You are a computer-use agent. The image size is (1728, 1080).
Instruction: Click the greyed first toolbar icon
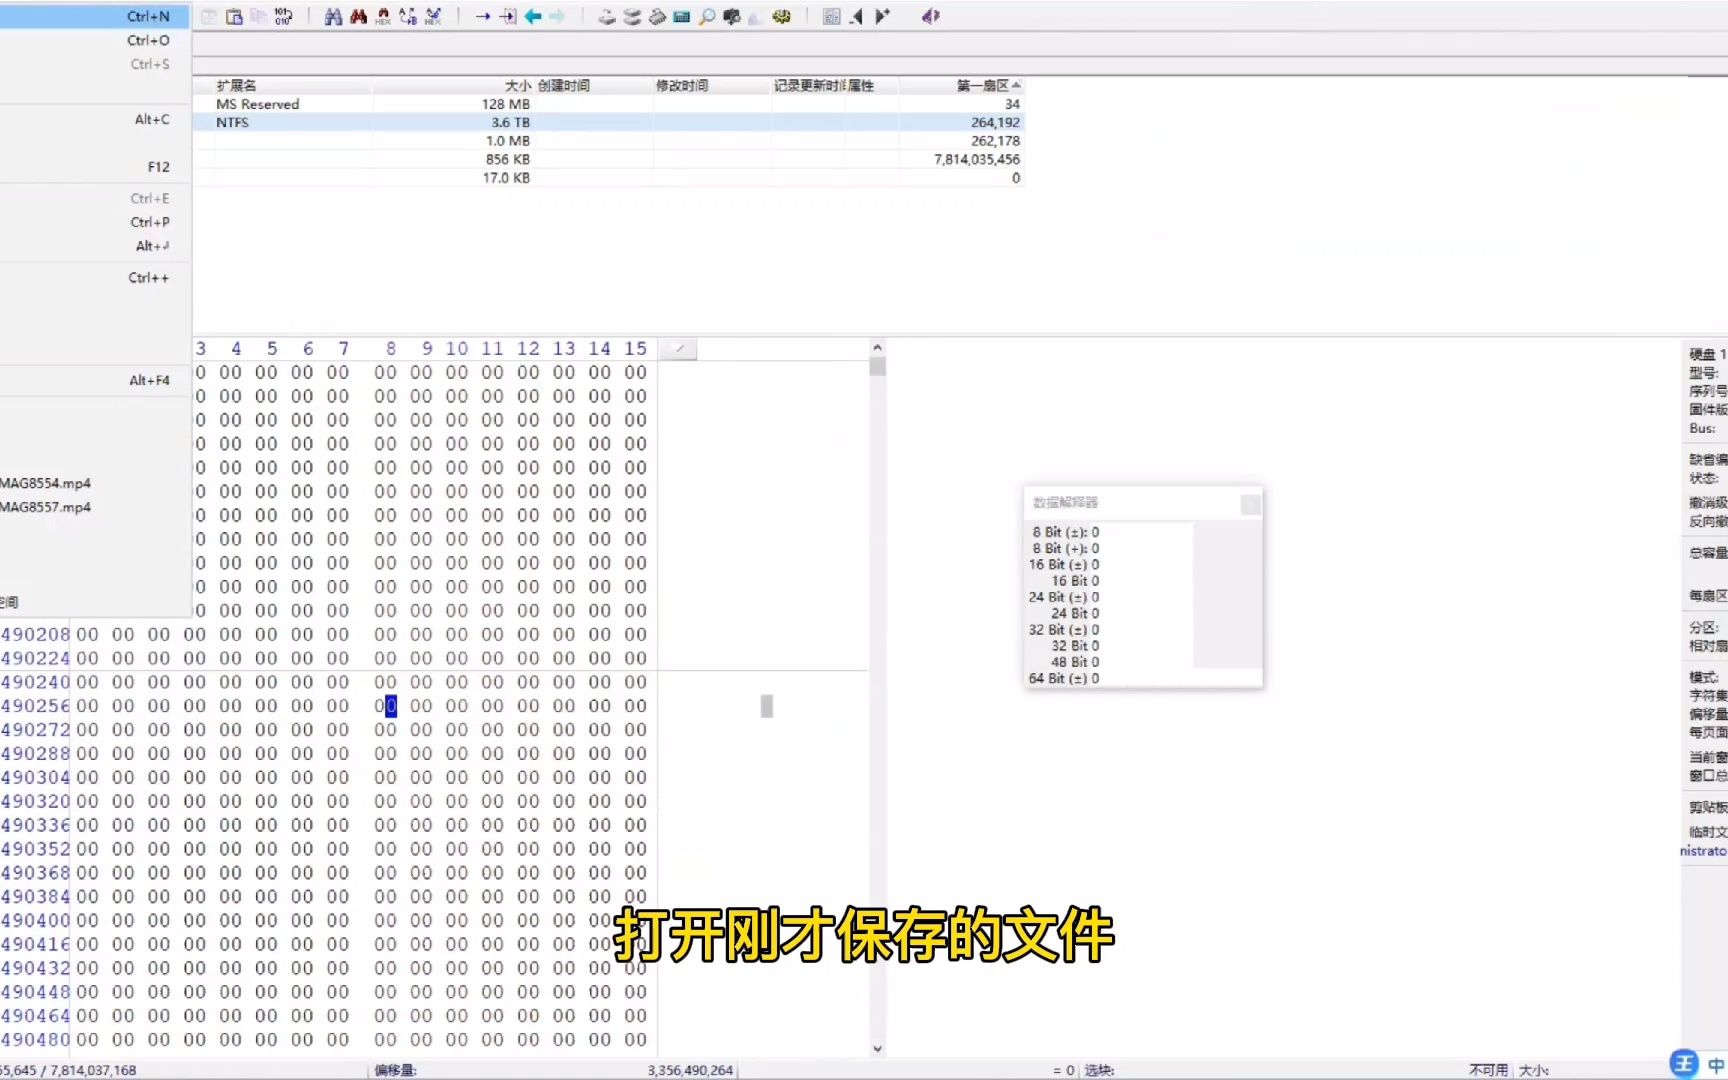point(209,16)
